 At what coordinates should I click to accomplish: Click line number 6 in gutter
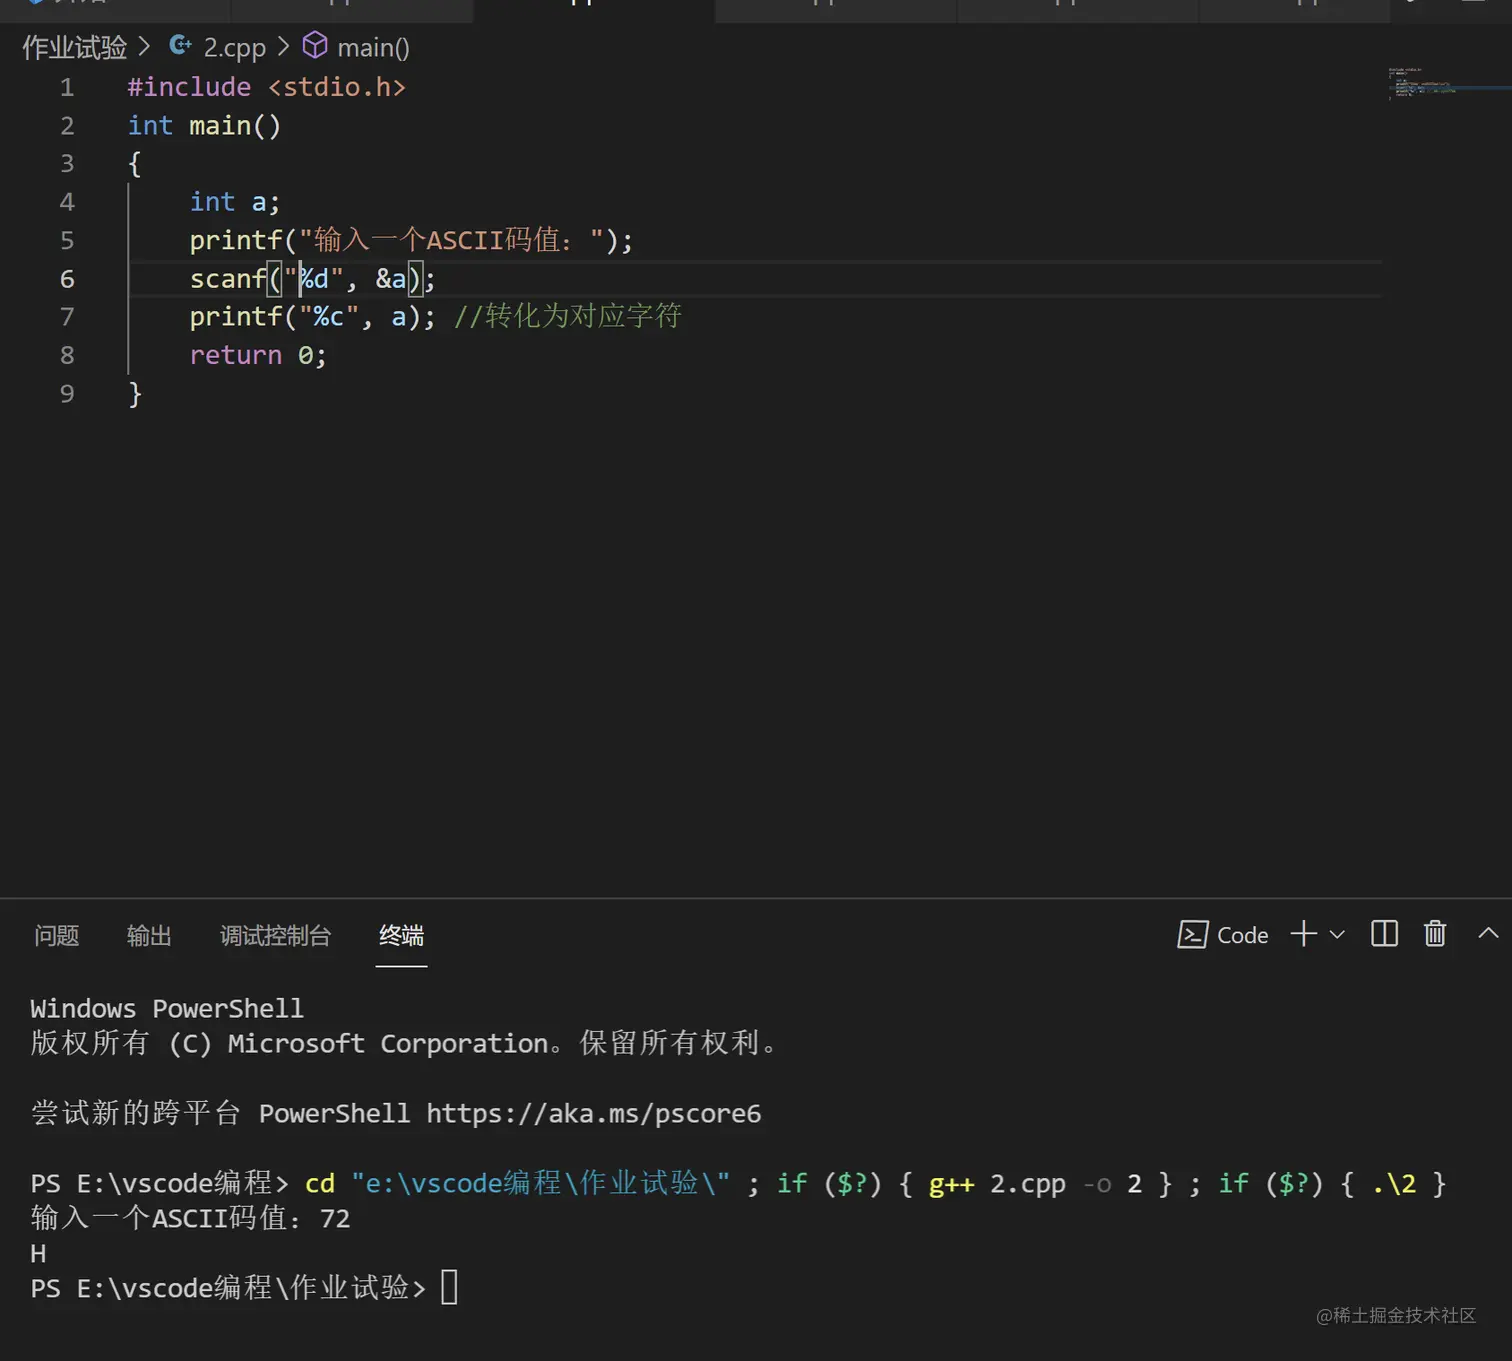67,279
